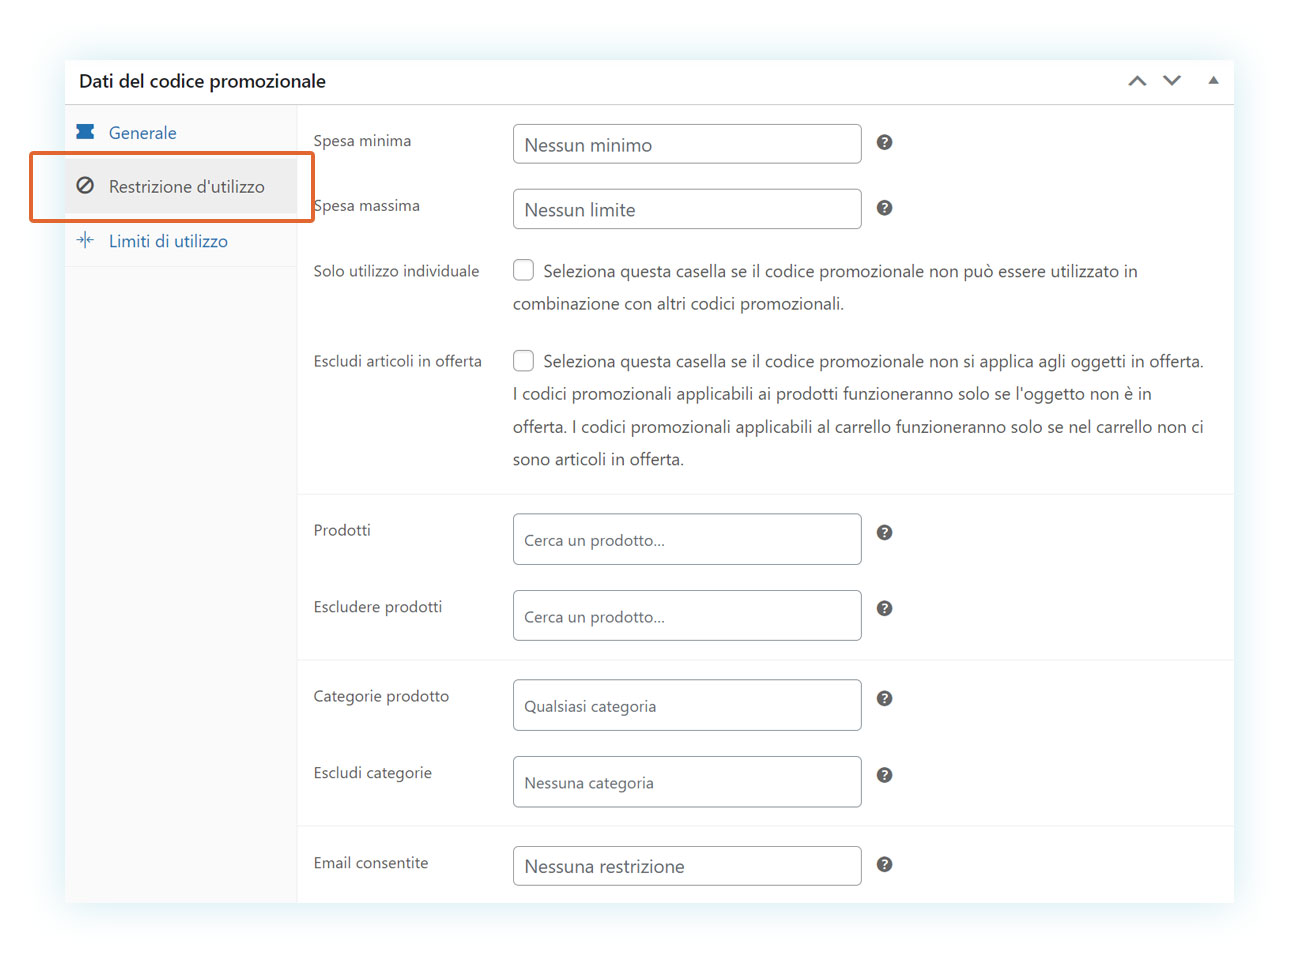Viewport: 1300px width, 966px height.
Task: Open the Categorie prodotto selector
Action: click(687, 705)
